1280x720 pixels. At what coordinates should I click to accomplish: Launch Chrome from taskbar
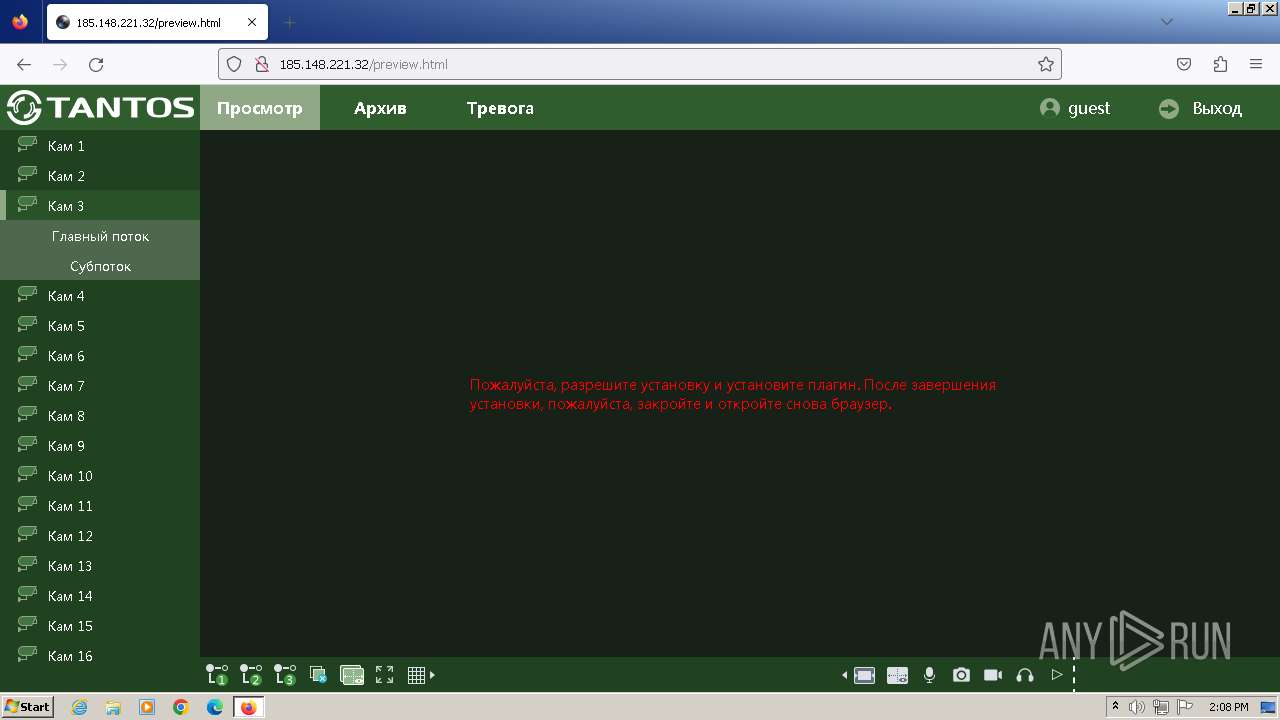[181, 707]
